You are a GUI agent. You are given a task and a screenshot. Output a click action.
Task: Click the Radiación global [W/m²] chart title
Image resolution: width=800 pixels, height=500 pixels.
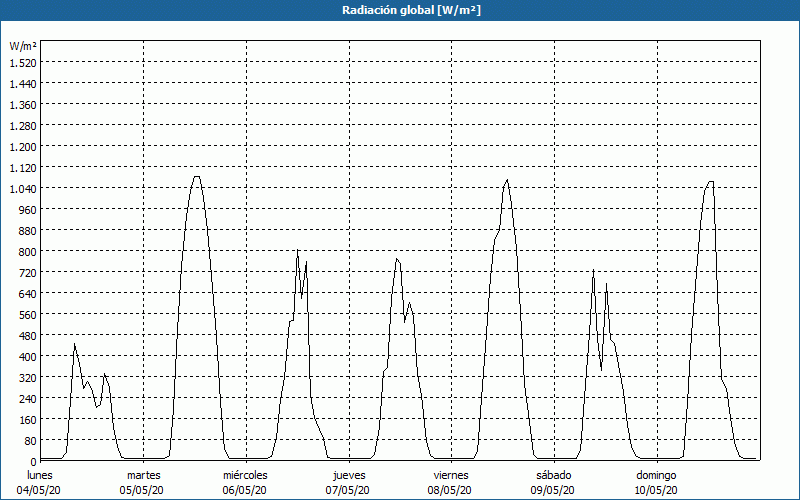tap(411, 10)
